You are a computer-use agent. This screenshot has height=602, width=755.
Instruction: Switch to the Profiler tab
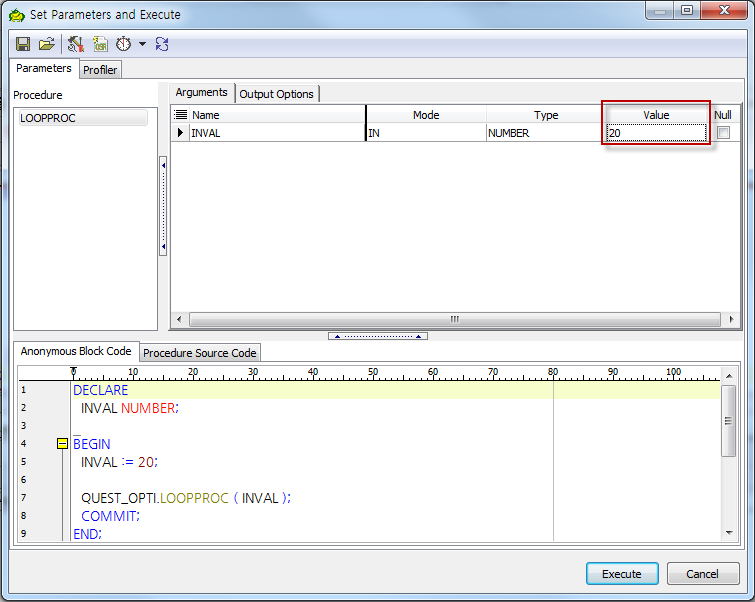[x=100, y=70]
